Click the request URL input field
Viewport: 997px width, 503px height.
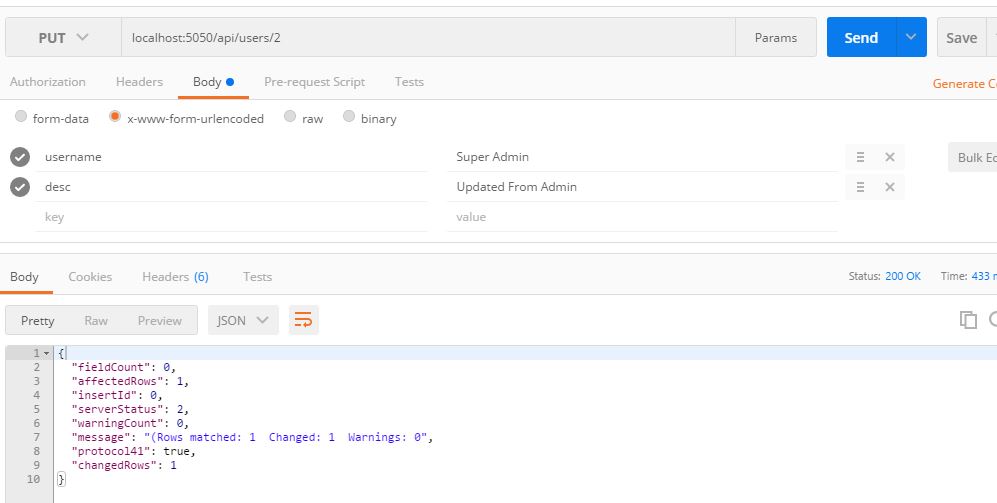[x=428, y=38]
